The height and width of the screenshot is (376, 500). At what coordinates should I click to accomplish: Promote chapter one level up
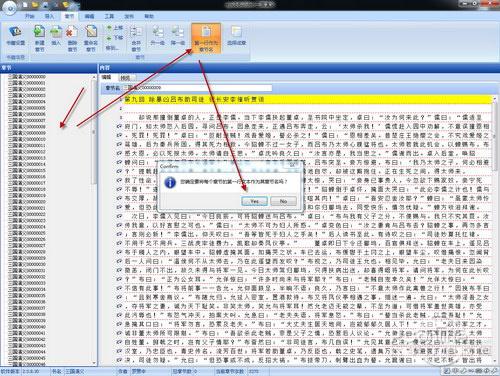click(x=158, y=36)
